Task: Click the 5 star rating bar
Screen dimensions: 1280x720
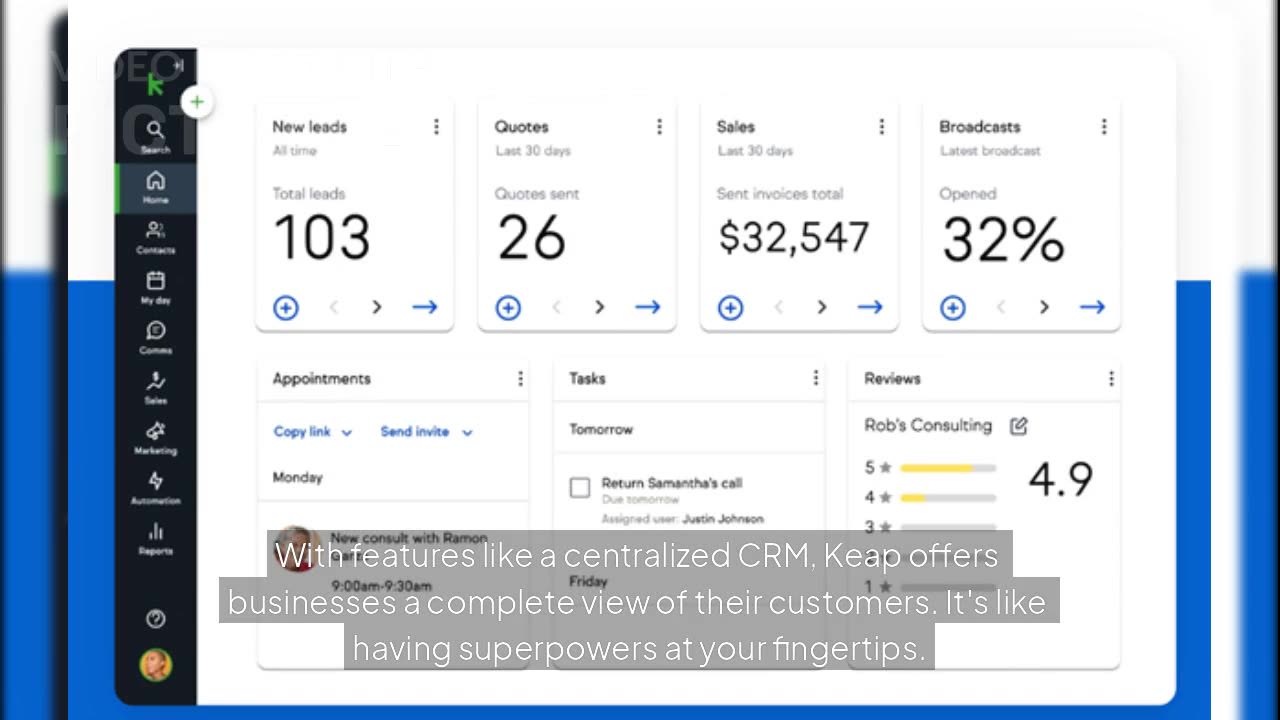Action: coord(948,468)
